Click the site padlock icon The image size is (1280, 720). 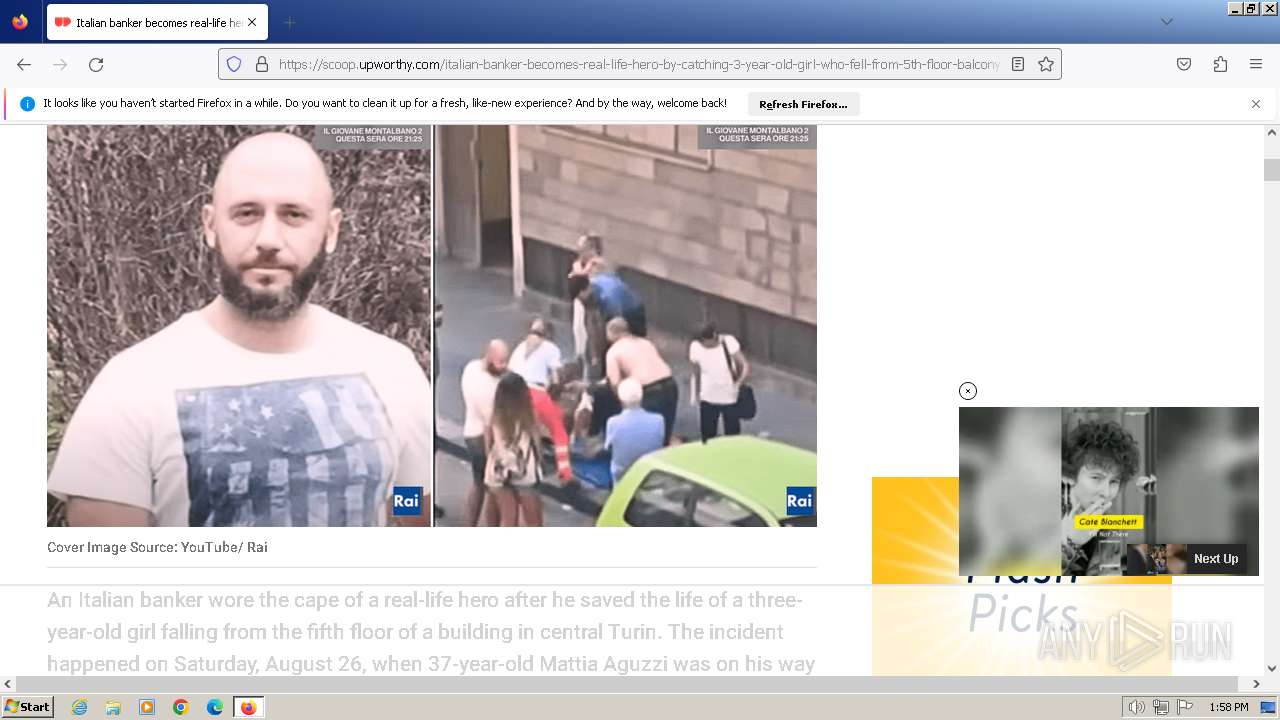pos(262,64)
